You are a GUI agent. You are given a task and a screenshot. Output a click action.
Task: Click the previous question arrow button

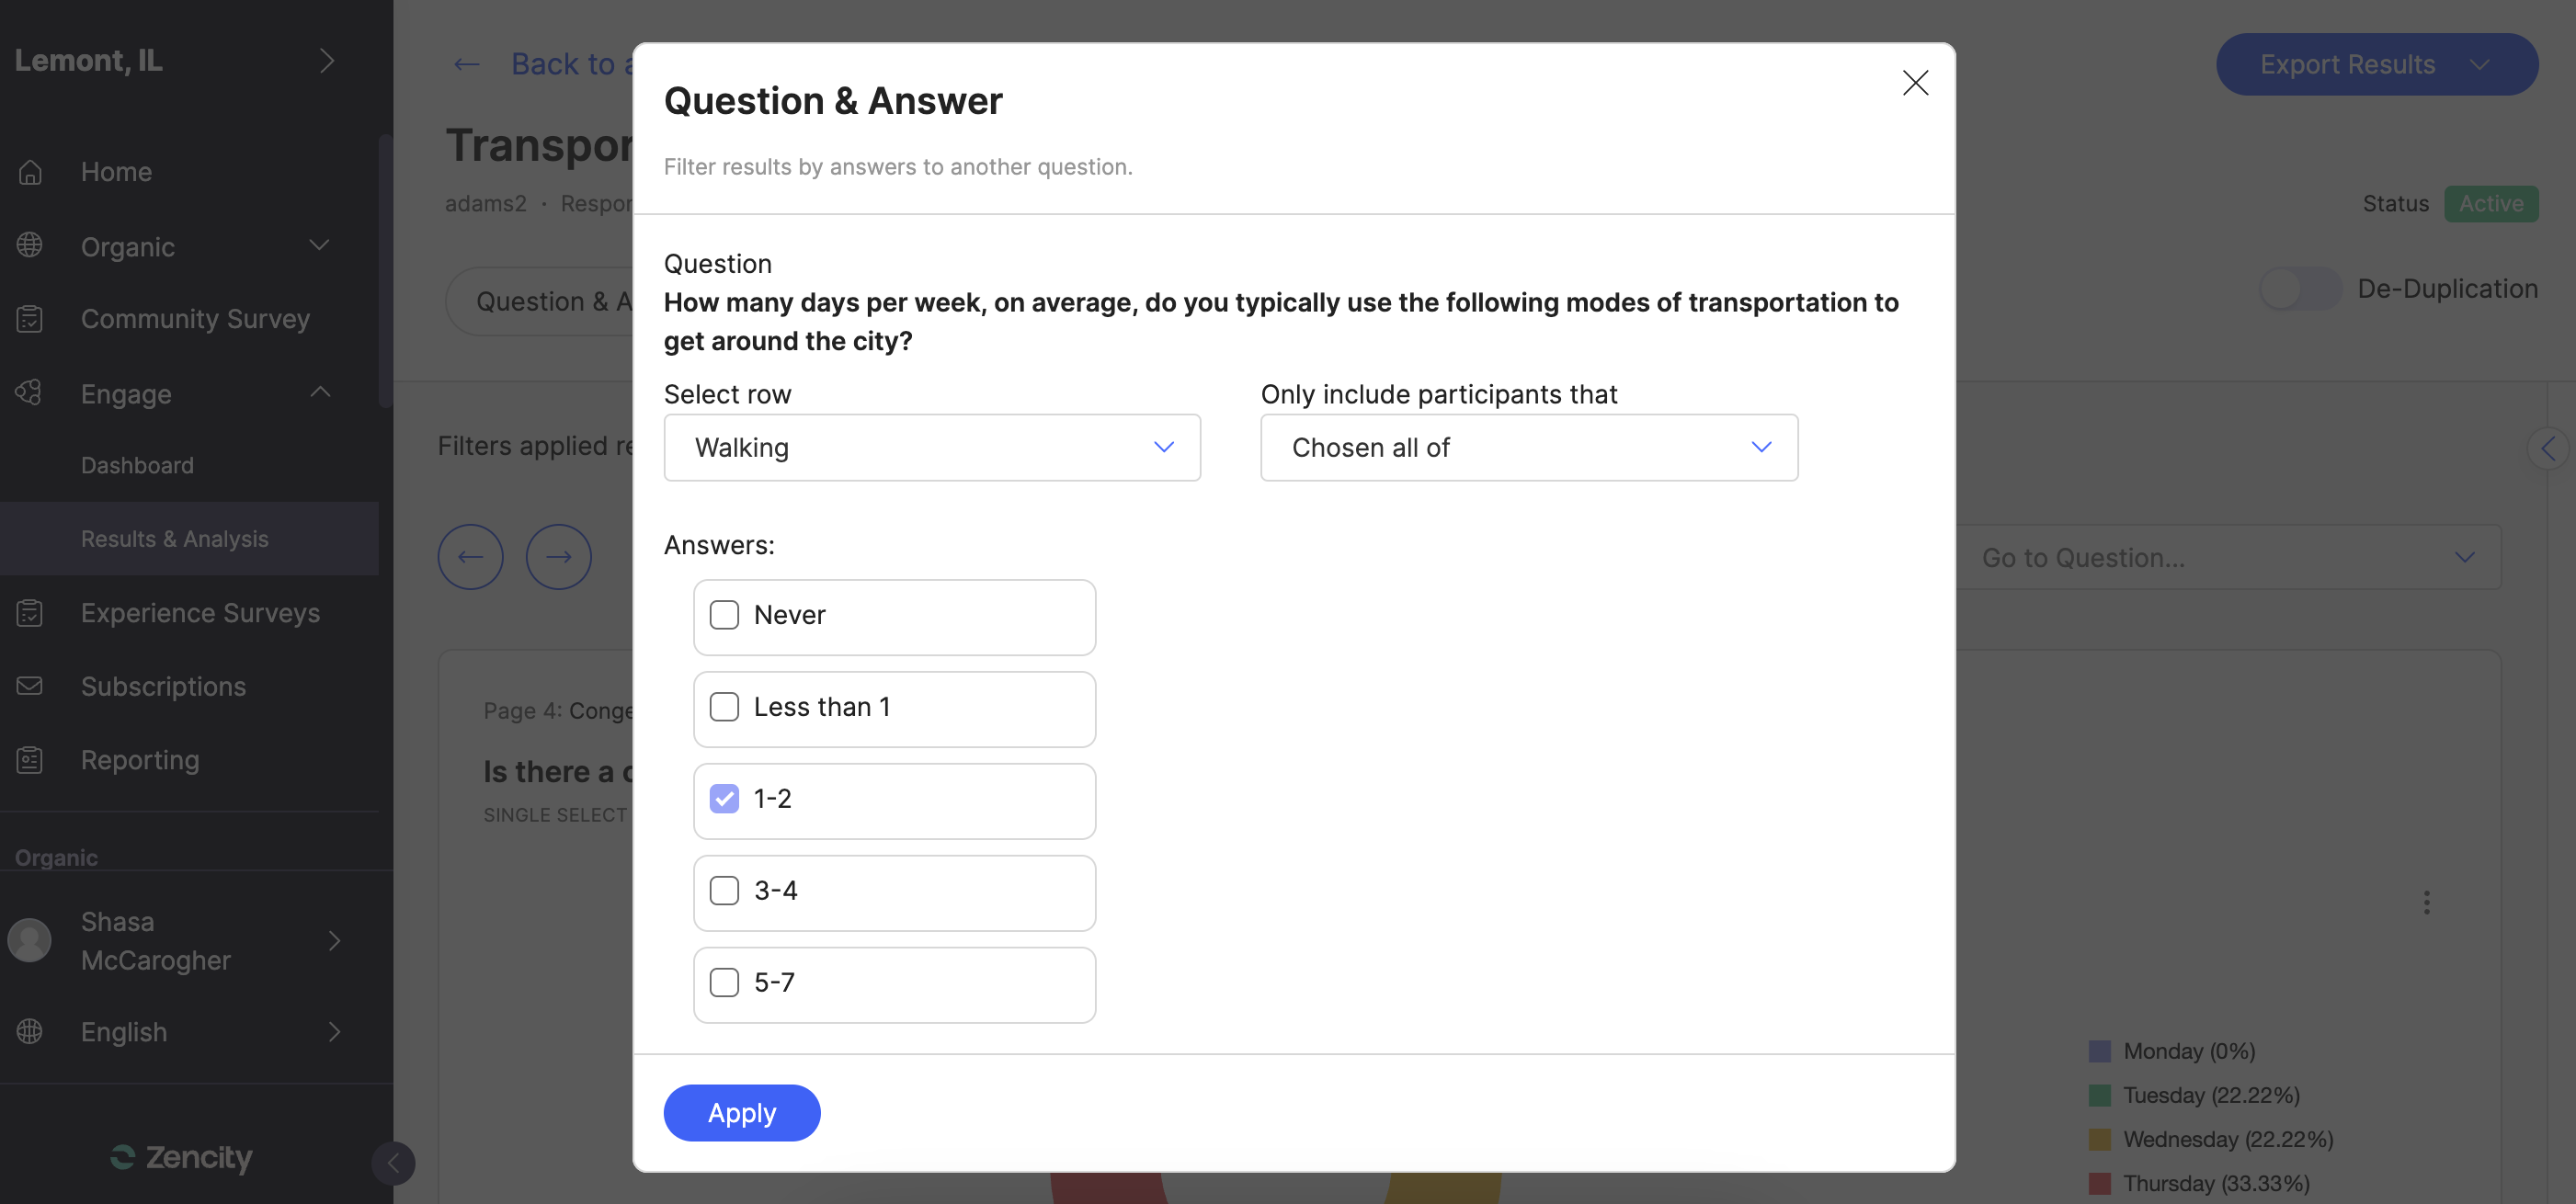(x=470, y=557)
